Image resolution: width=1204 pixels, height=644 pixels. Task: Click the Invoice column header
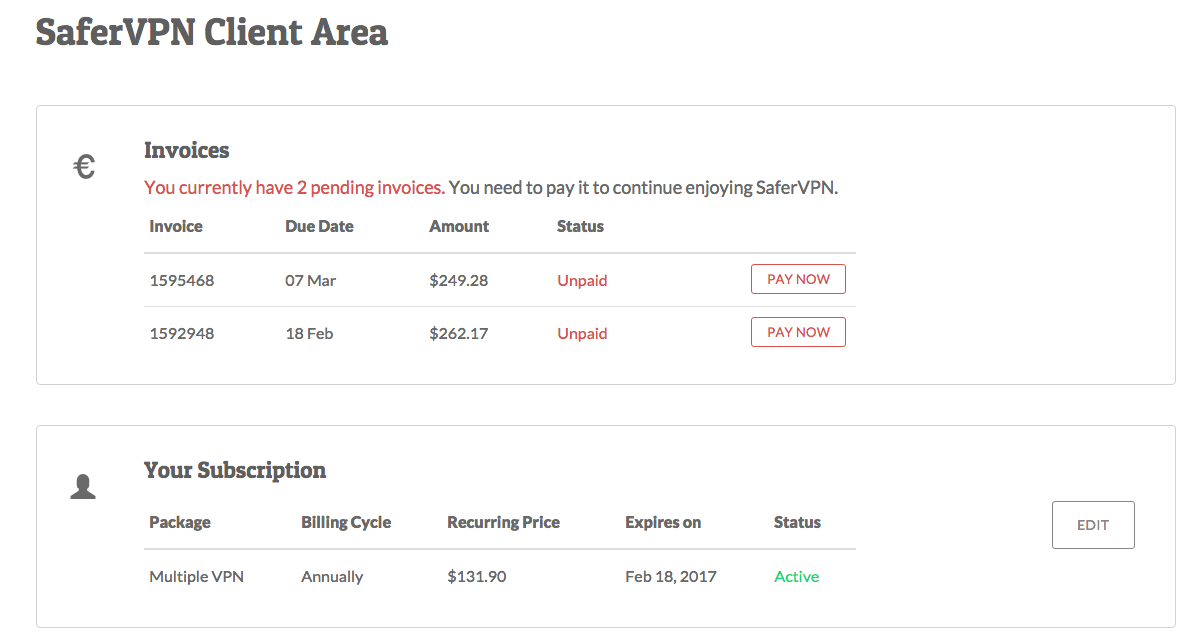(x=176, y=226)
